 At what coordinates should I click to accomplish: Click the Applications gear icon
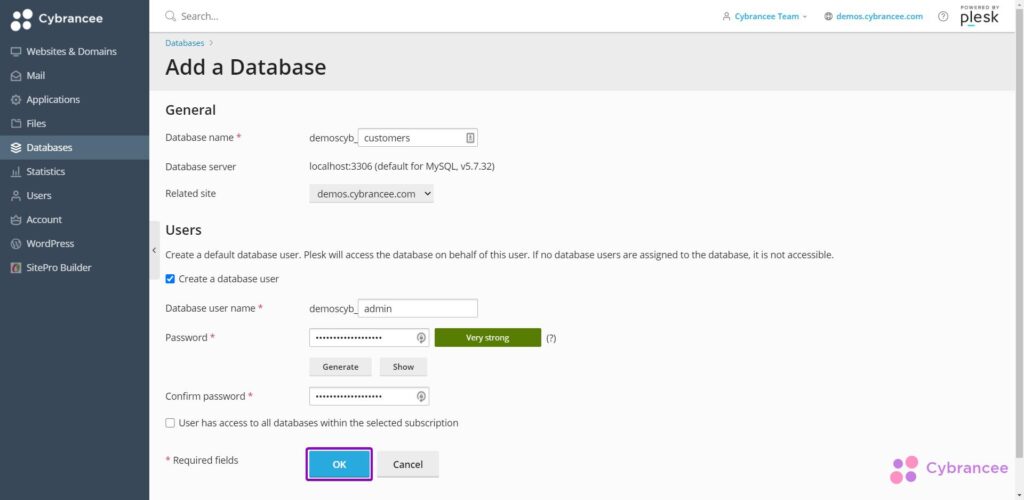pos(16,100)
